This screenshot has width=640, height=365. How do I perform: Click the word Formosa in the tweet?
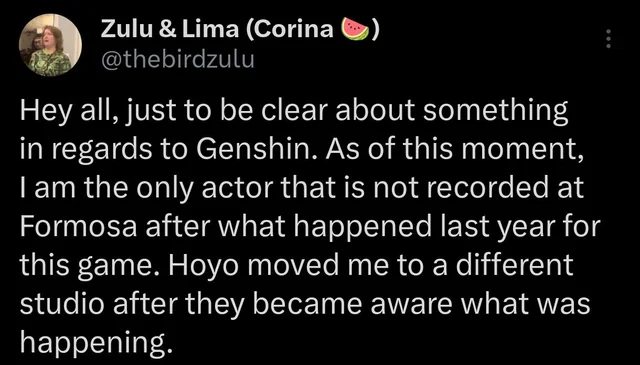click(78, 228)
